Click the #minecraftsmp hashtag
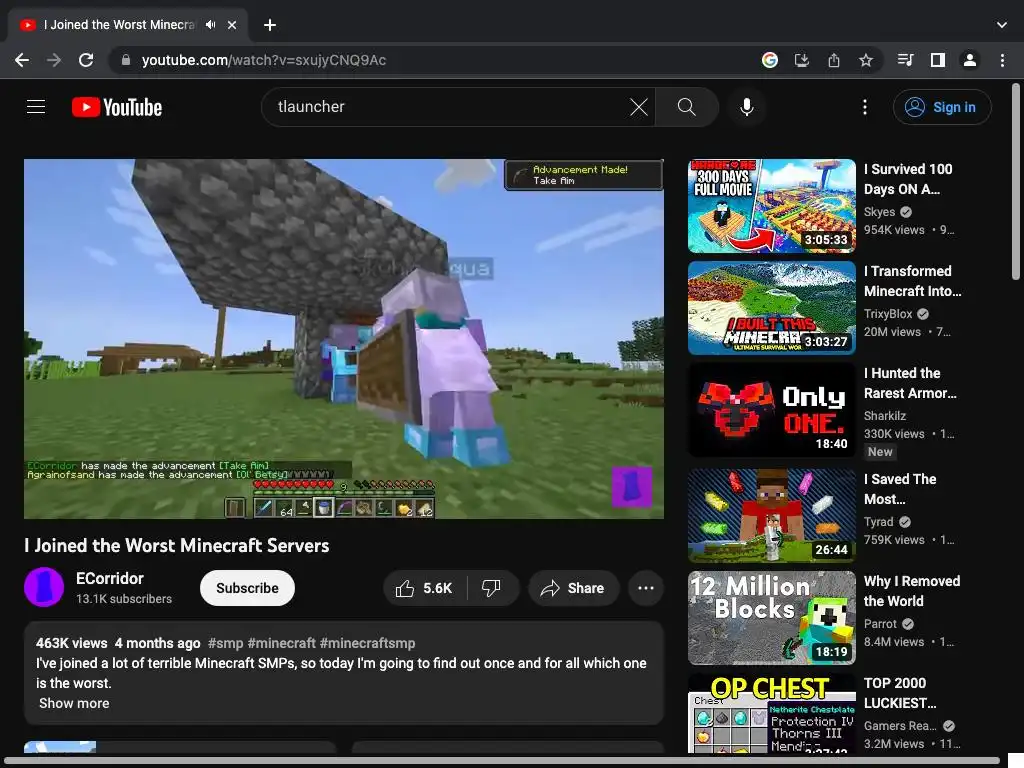 (x=367, y=643)
